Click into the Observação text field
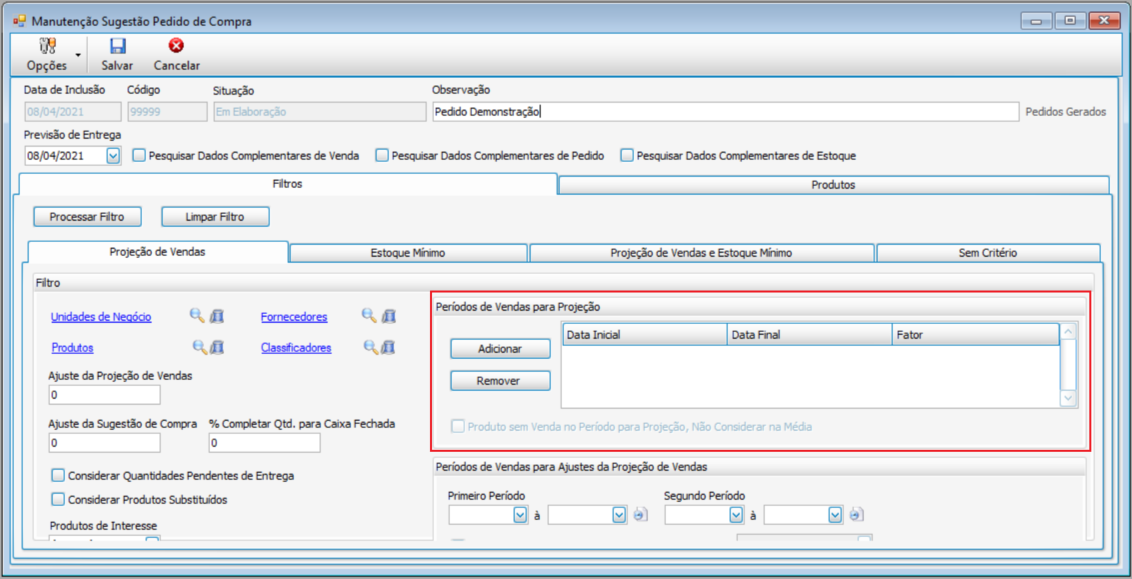Screen dimensions: 1132x579 point(724,112)
